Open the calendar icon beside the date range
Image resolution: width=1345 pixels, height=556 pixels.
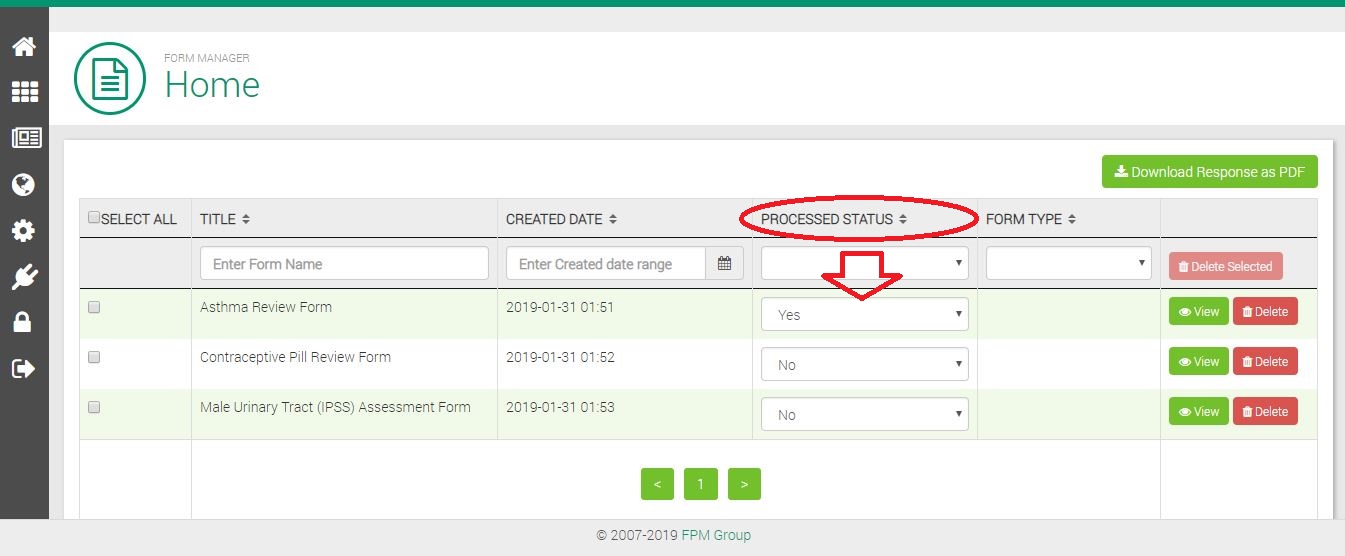(x=724, y=264)
